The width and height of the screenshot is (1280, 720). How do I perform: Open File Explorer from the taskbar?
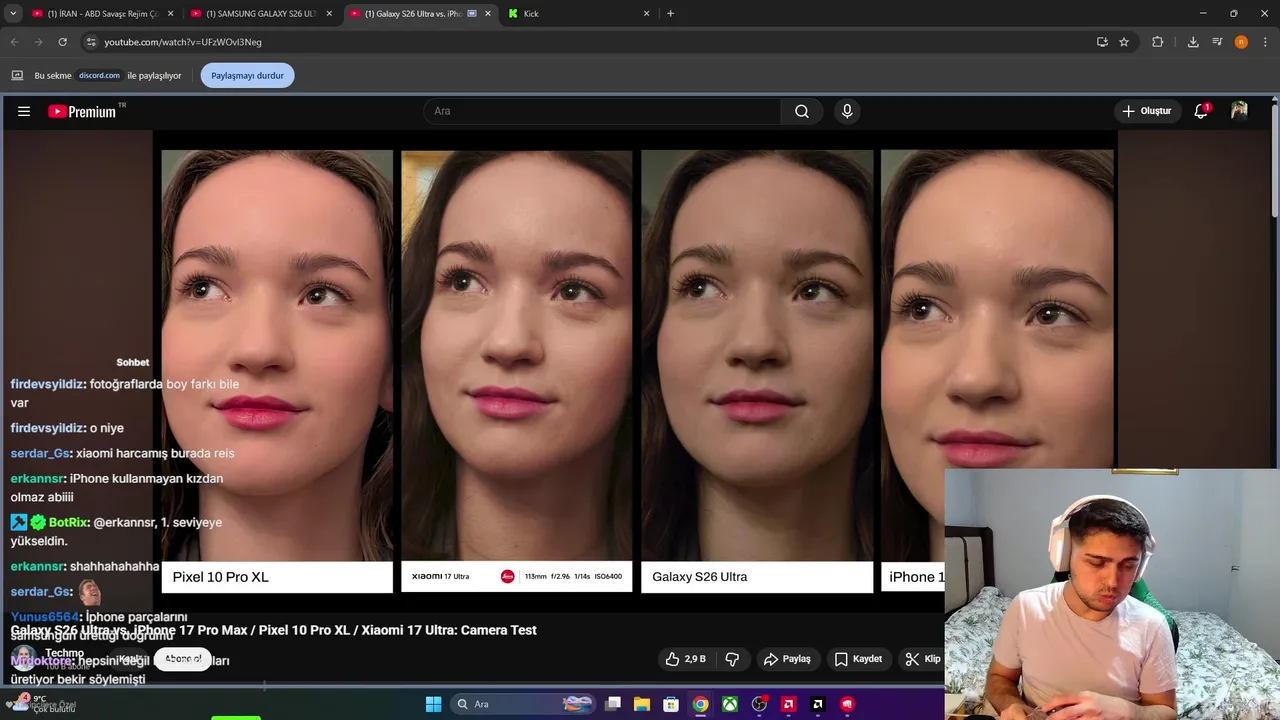coord(642,704)
